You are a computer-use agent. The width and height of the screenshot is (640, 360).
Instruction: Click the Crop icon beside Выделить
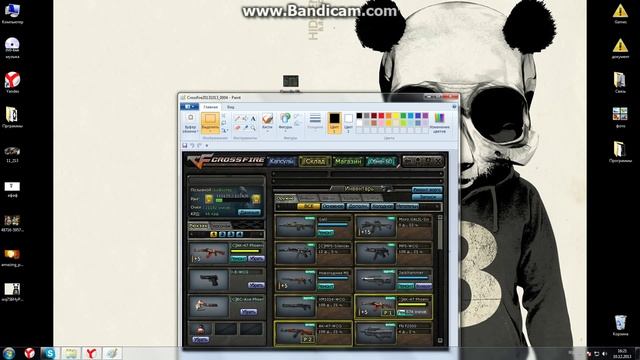pos(224,116)
